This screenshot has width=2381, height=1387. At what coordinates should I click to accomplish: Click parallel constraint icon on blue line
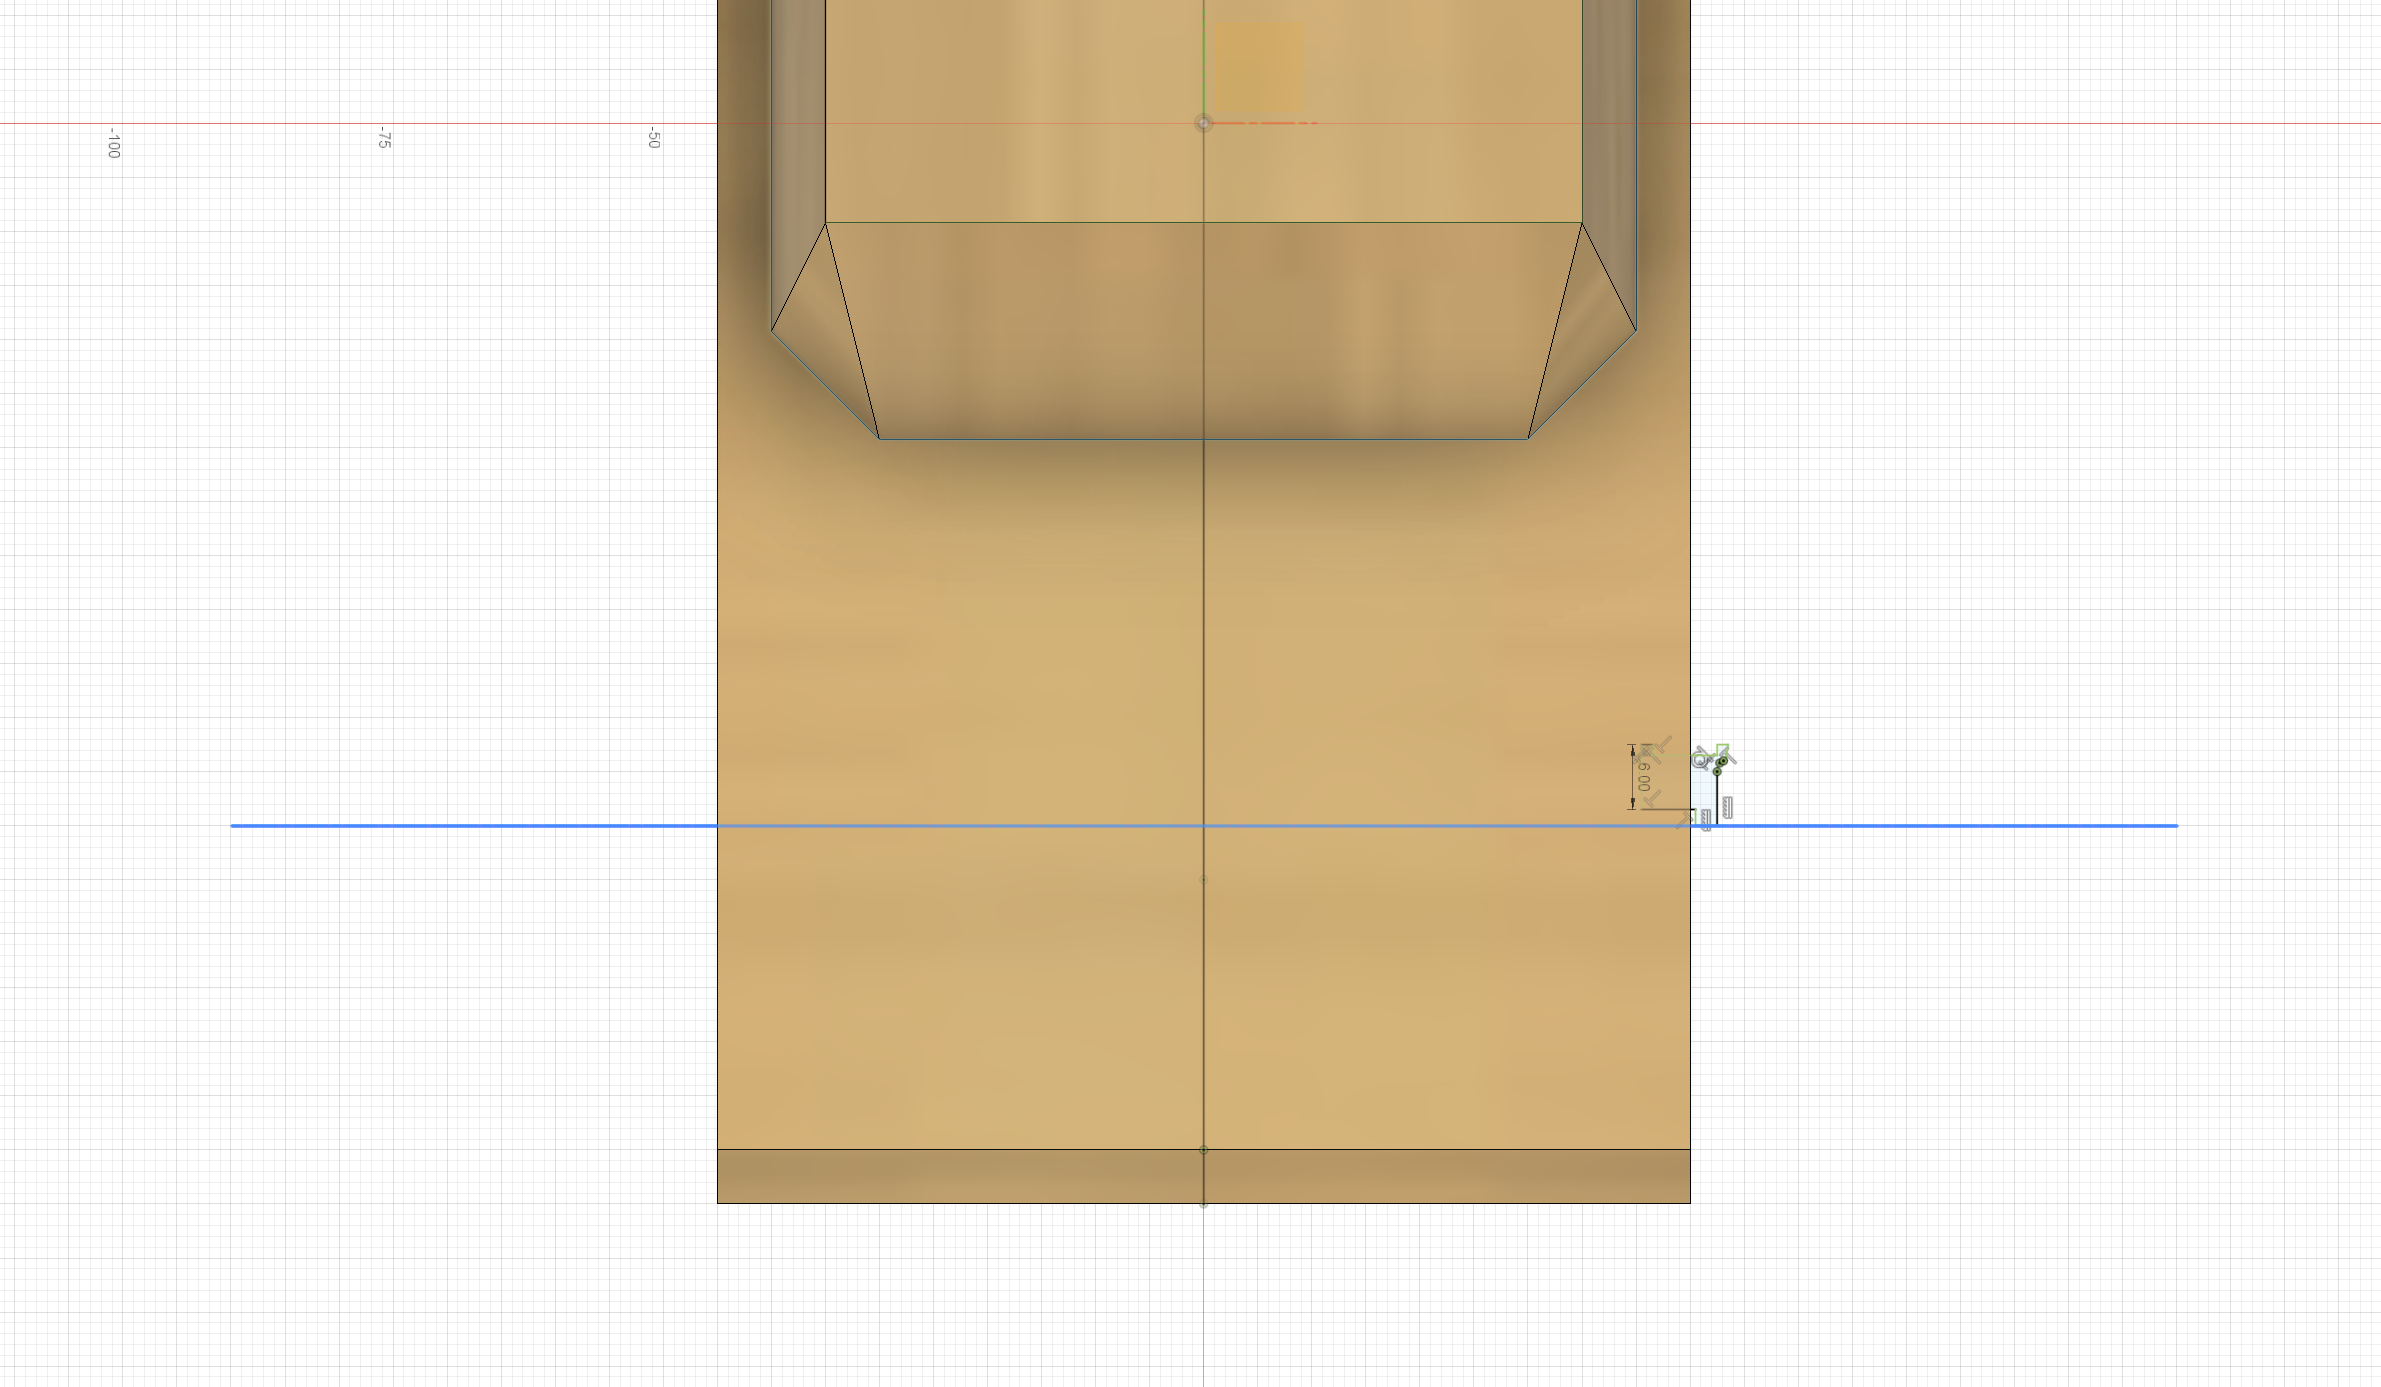(1706, 819)
